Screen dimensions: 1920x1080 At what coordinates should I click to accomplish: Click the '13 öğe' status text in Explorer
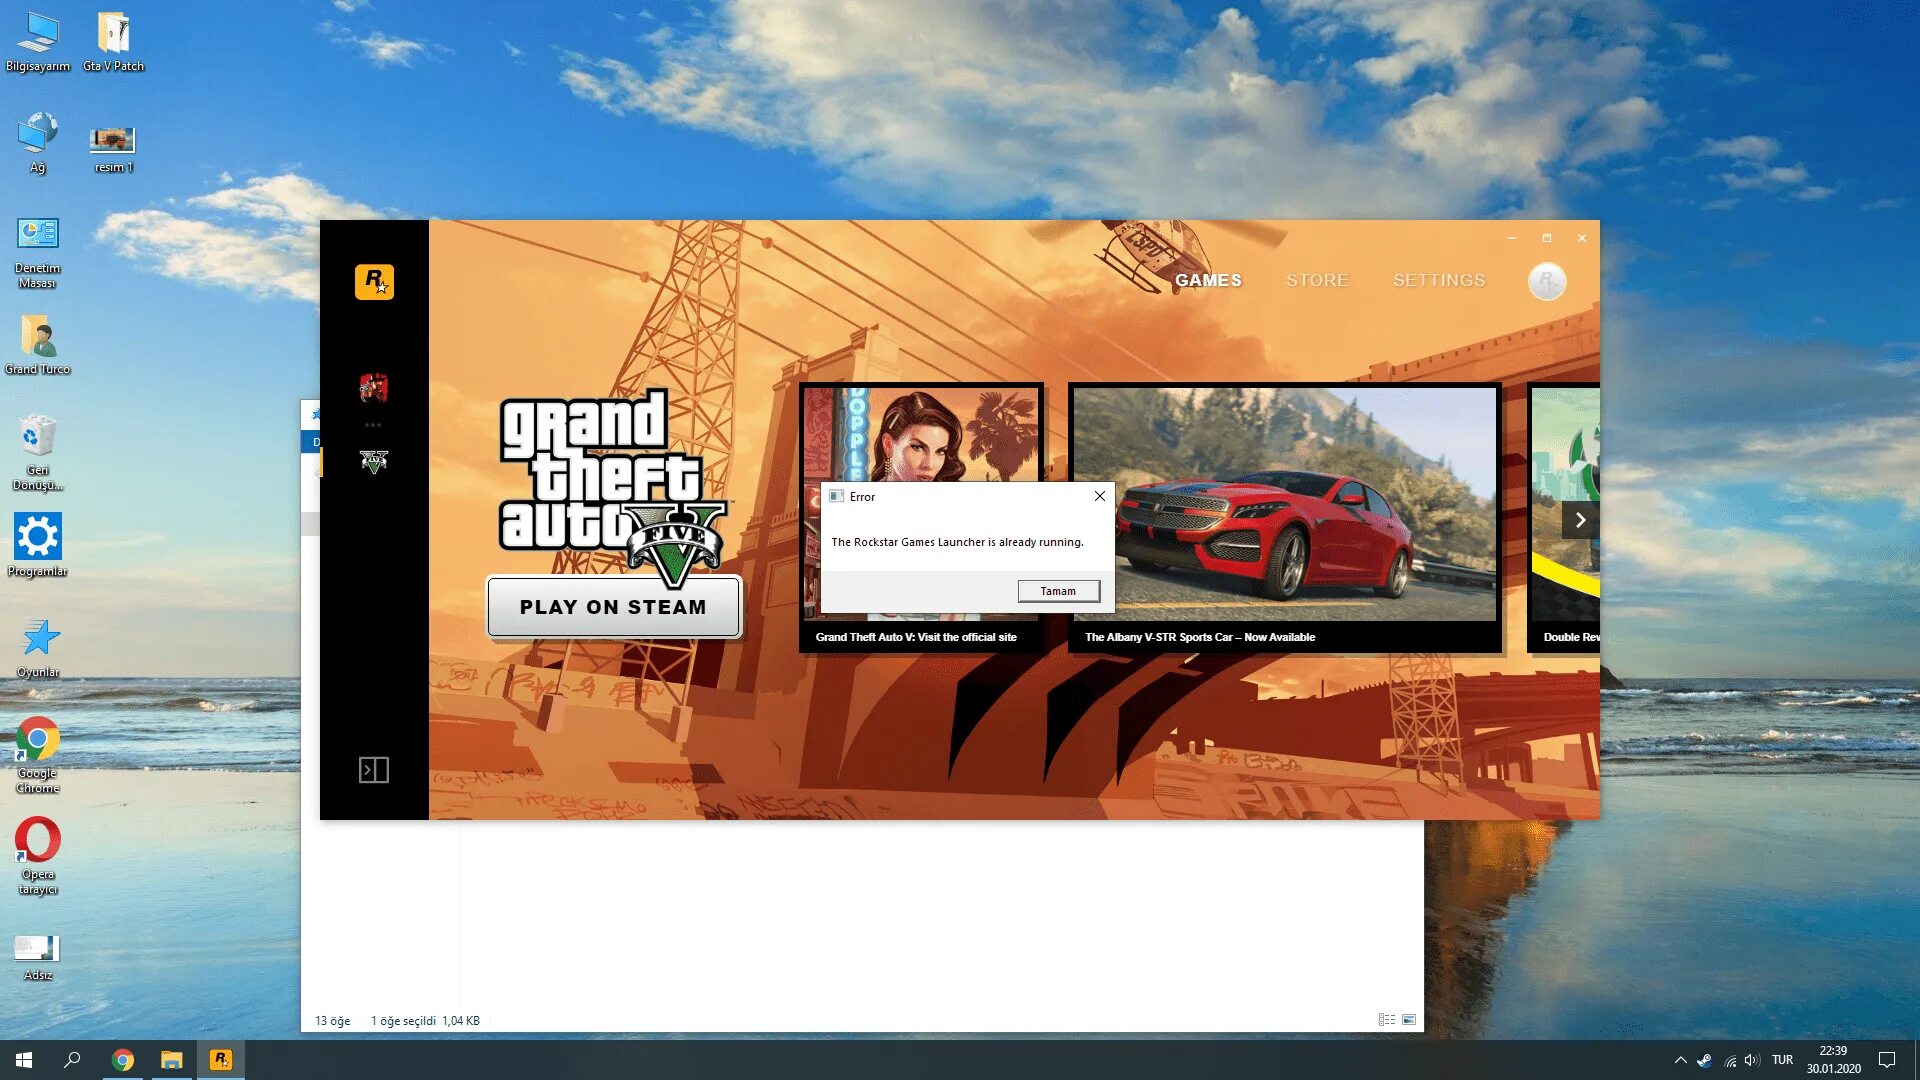pyautogui.click(x=332, y=1021)
